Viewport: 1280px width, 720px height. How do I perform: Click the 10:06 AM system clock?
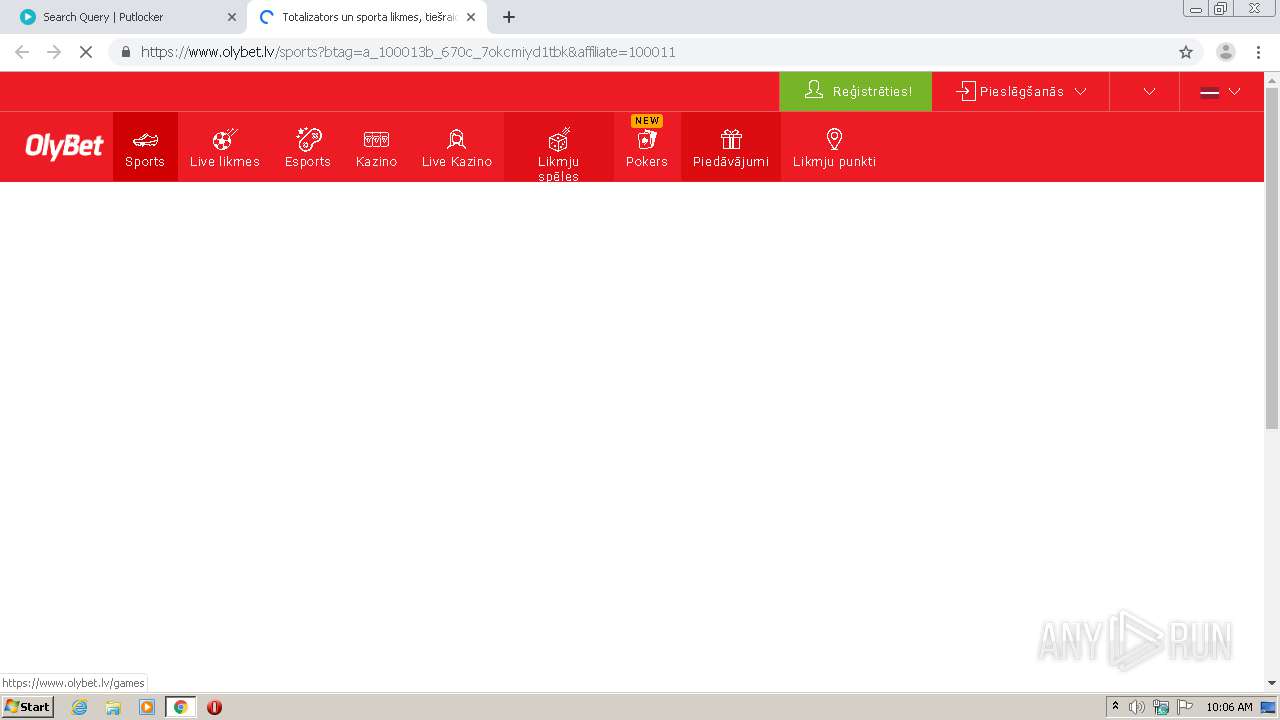tap(1229, 707)
